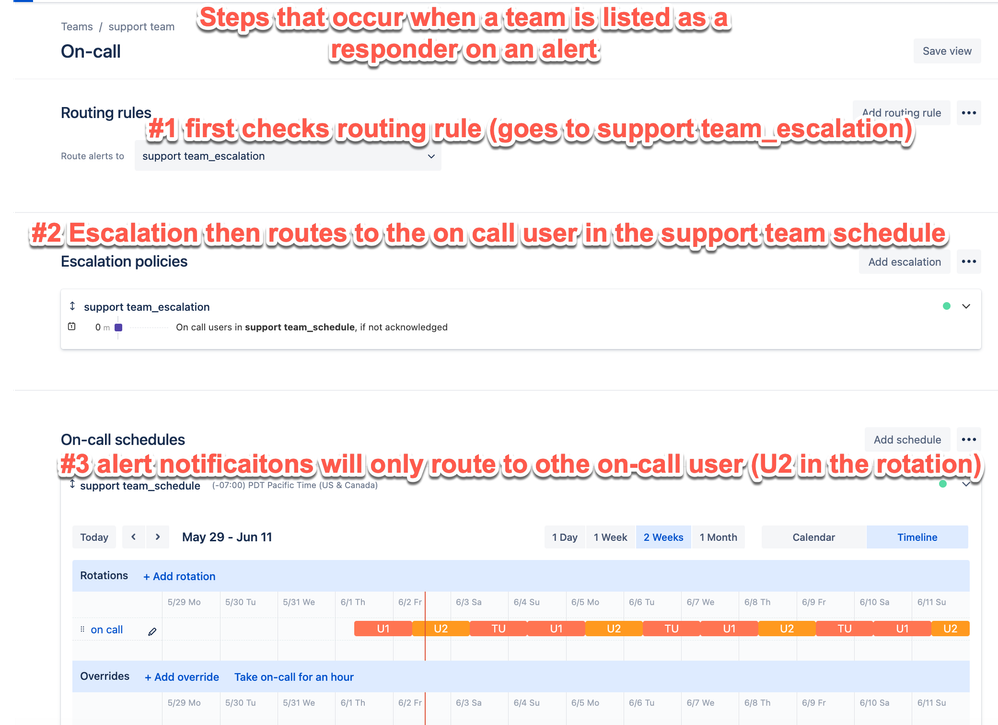Click edit pencil for on call rotation
The width and height of the screenshot is (998, 725).
click(x=152, y=631)
